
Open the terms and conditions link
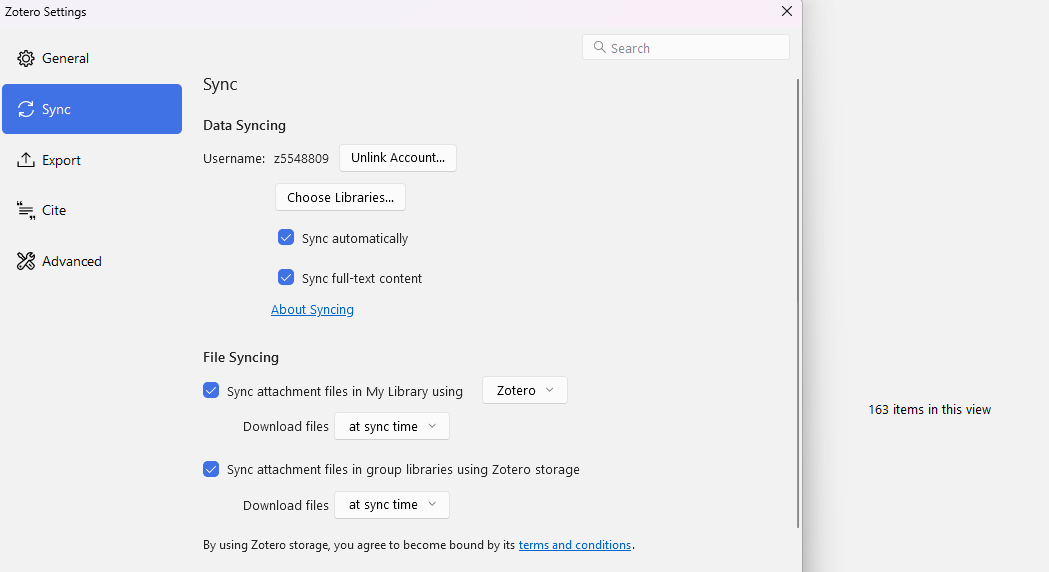coord(575,545)
